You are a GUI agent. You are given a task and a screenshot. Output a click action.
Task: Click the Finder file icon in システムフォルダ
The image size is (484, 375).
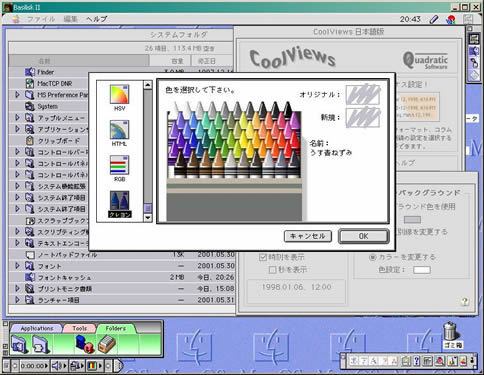tap(30, 72)
